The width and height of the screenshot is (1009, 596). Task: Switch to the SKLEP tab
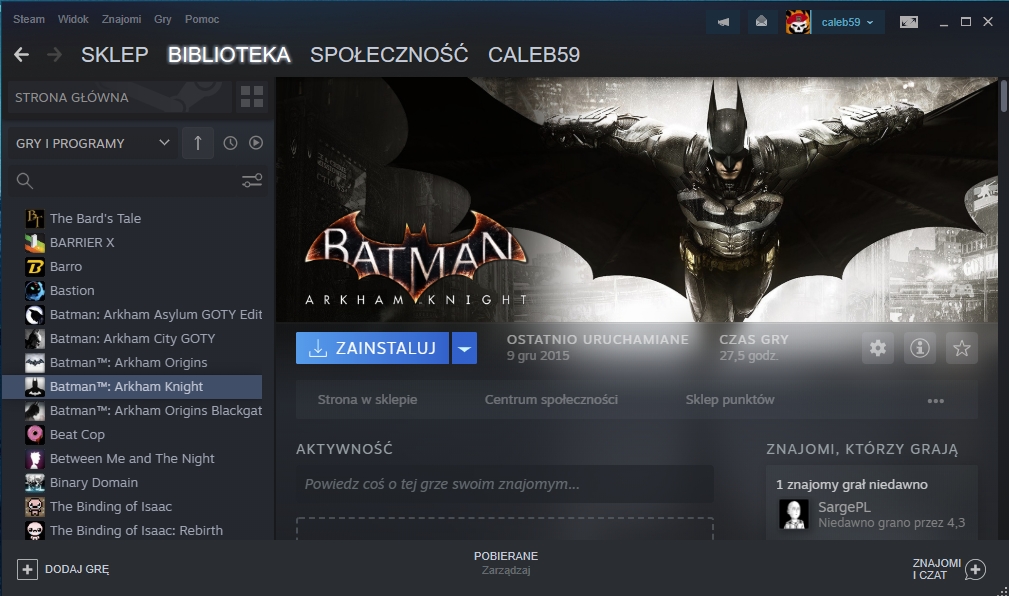click(115, 55)
